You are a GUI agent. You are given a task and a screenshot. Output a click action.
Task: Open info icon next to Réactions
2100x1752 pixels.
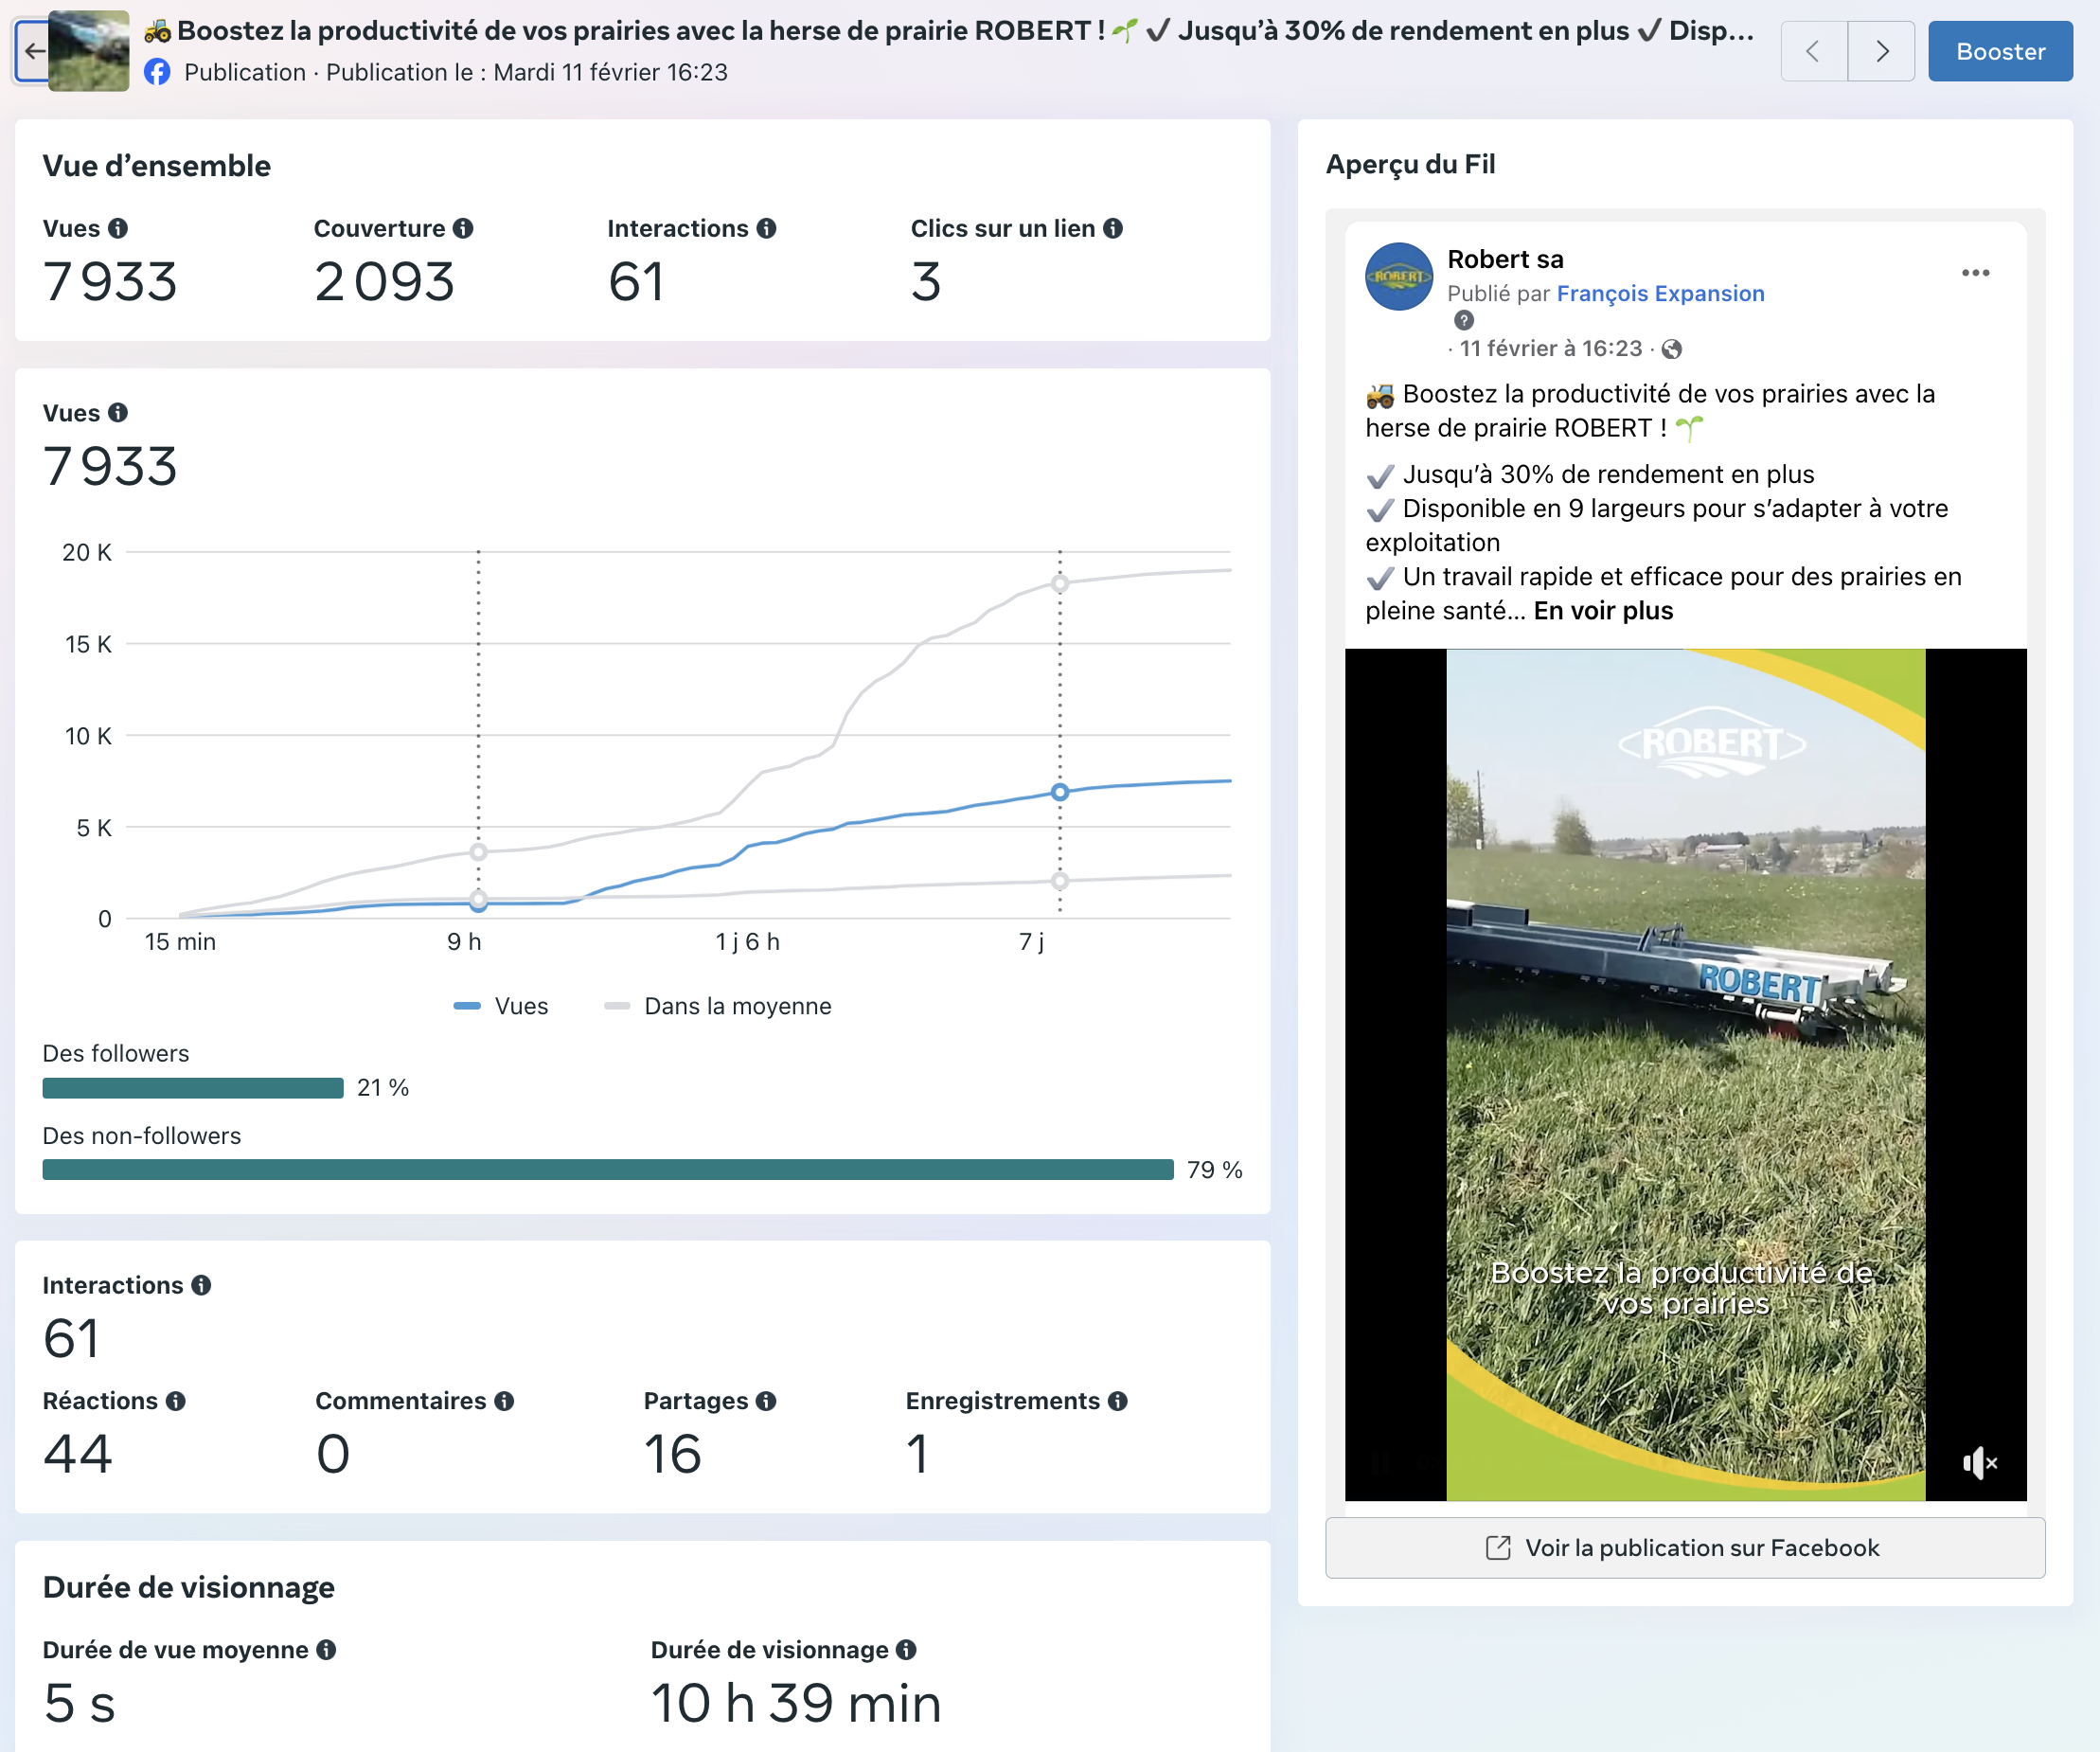click(x=176, y=1401)
